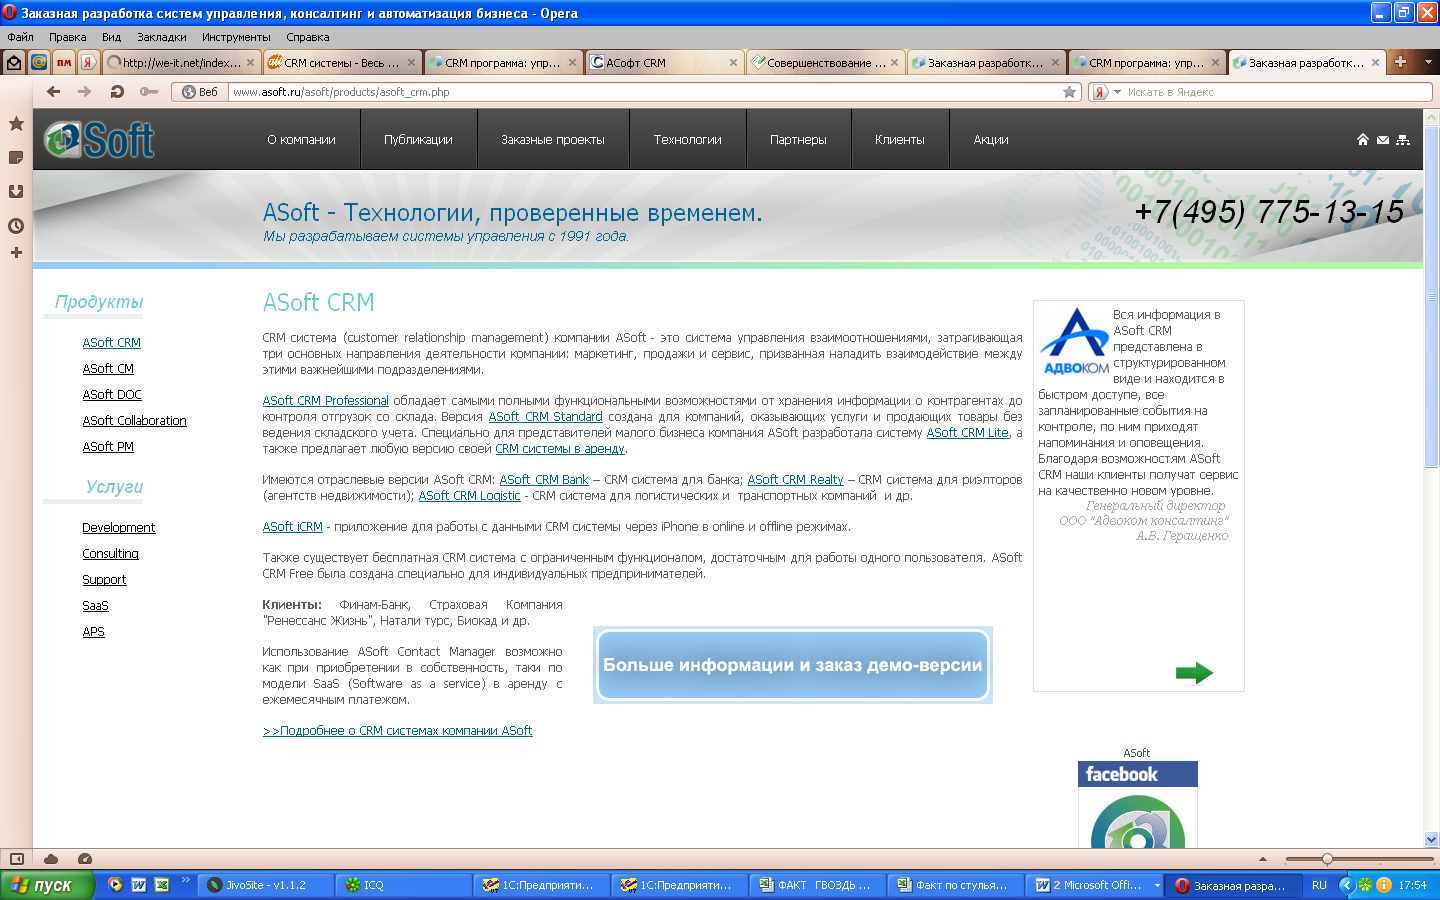Image resolution: width=1440 pixels, height=900 pixels.
Task: Open the password wand key icon
Action: [149, 91]
